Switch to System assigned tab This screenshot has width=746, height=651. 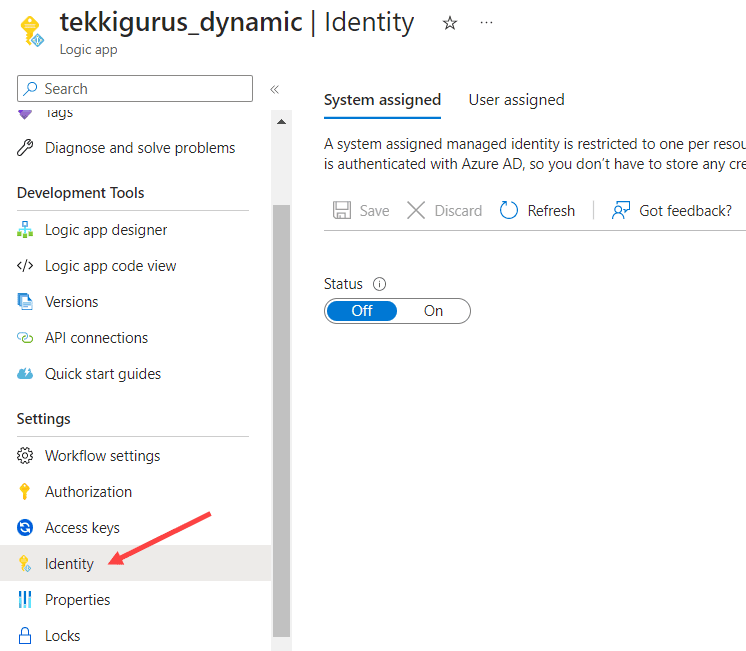[383, 100]
